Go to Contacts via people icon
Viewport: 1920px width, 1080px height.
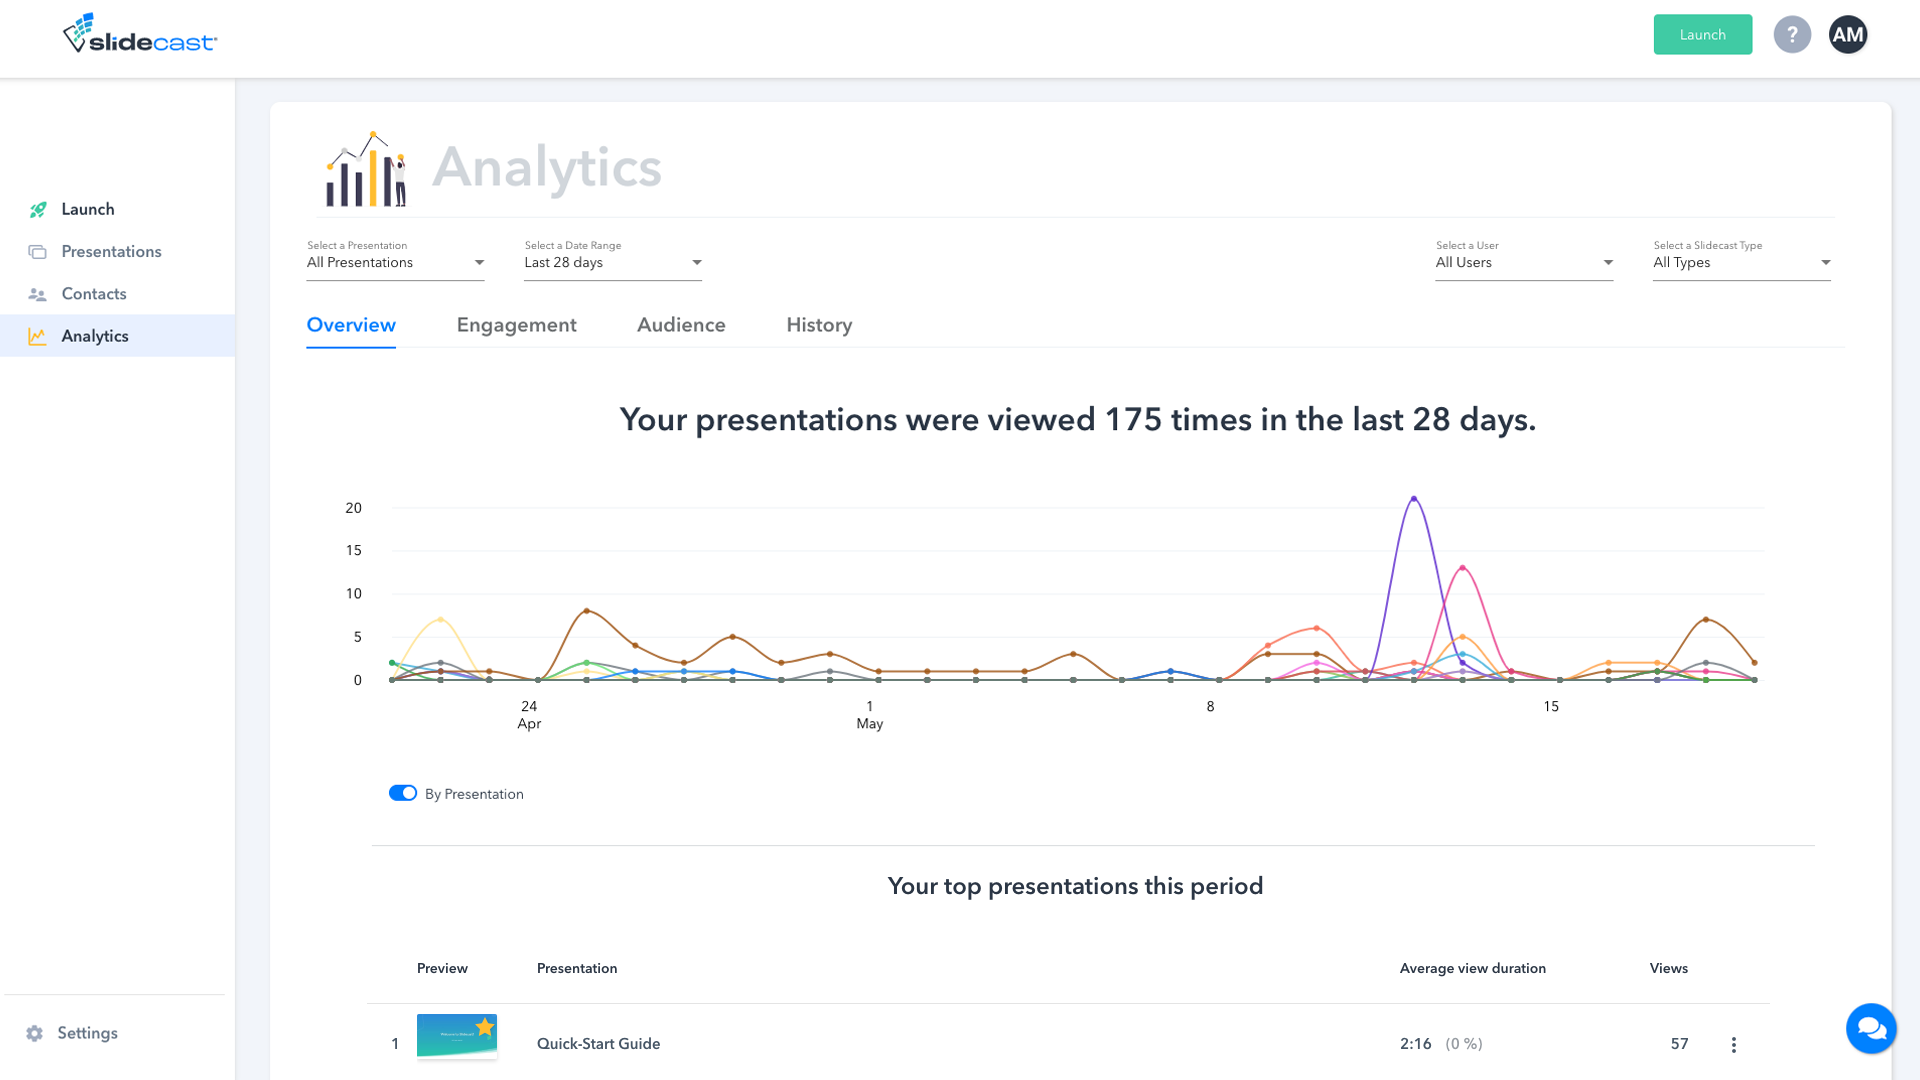(x=38, y=295)
